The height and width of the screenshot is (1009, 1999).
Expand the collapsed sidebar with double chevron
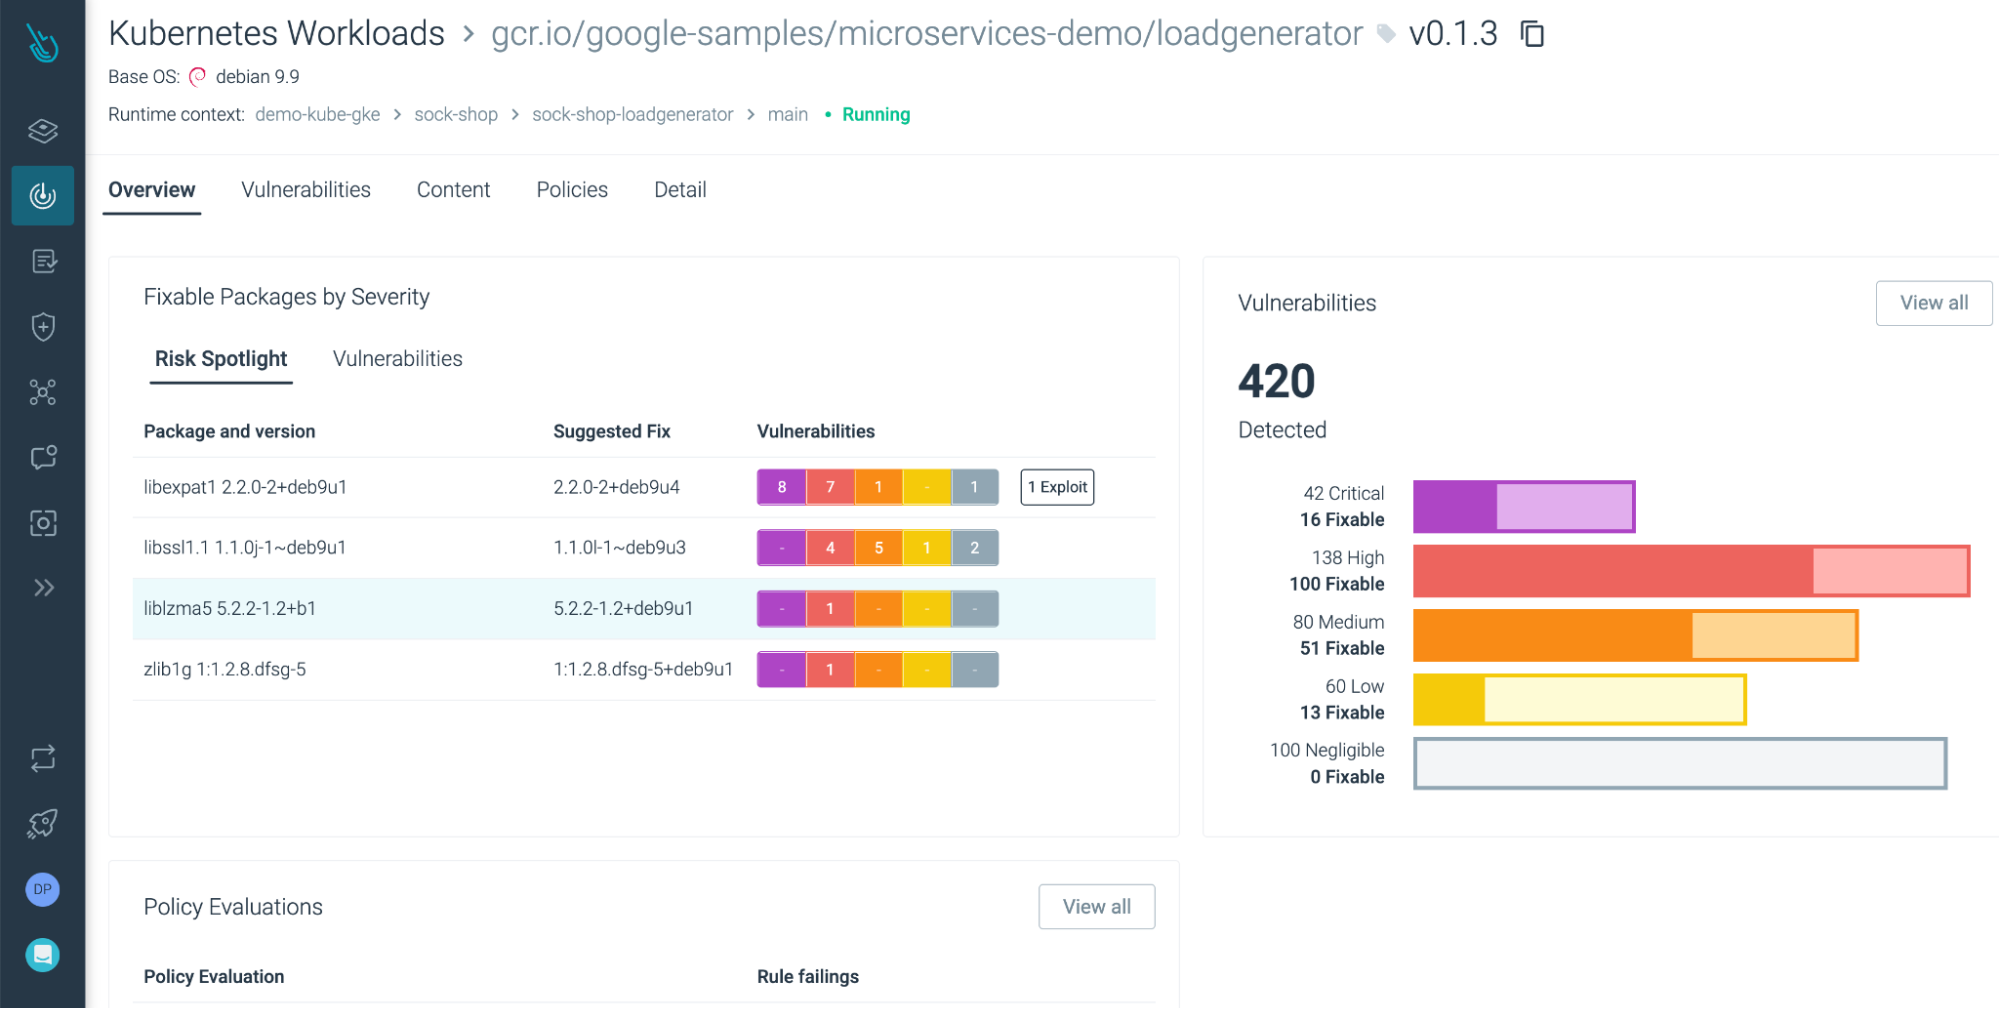[x=42, y=588]
